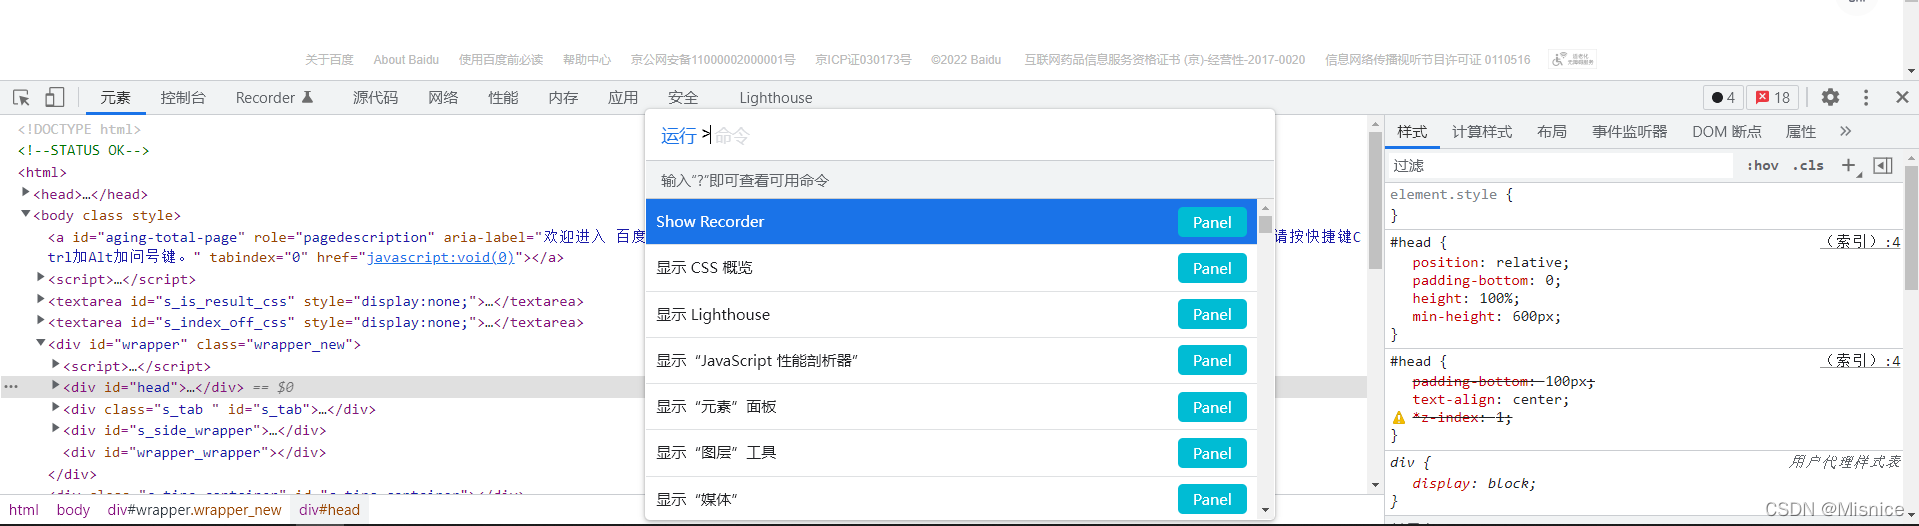
Task: Collapse the div#wrapper node
Action: (x=41, y=343)
